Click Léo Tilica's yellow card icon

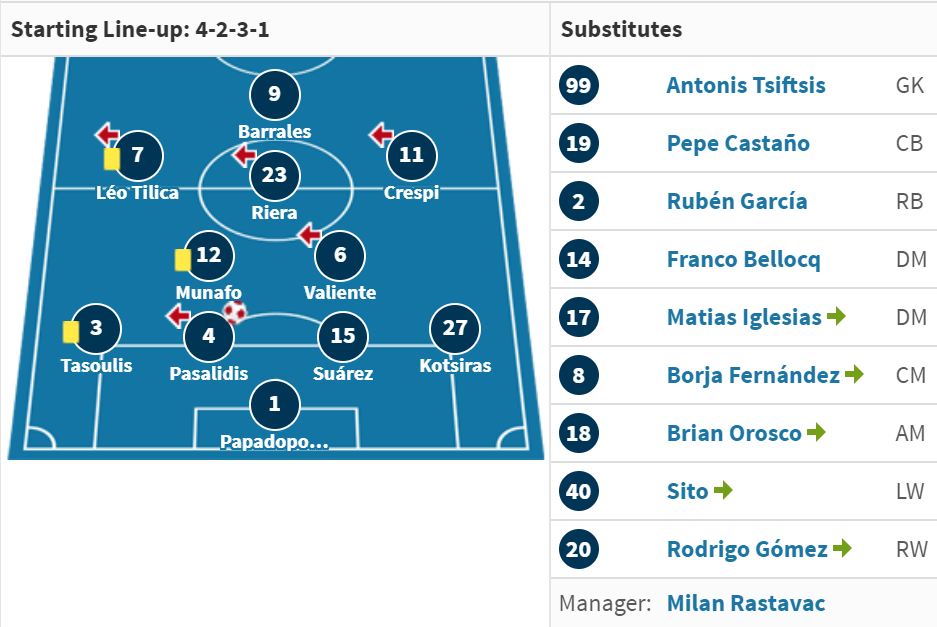[x=112, y=159]
